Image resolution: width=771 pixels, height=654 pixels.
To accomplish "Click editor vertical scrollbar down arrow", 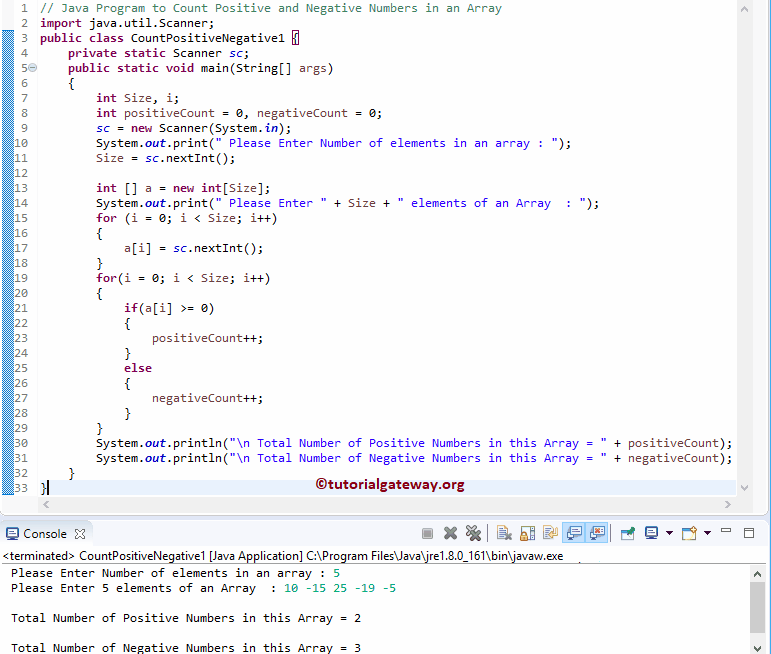I will pos(744,488).
